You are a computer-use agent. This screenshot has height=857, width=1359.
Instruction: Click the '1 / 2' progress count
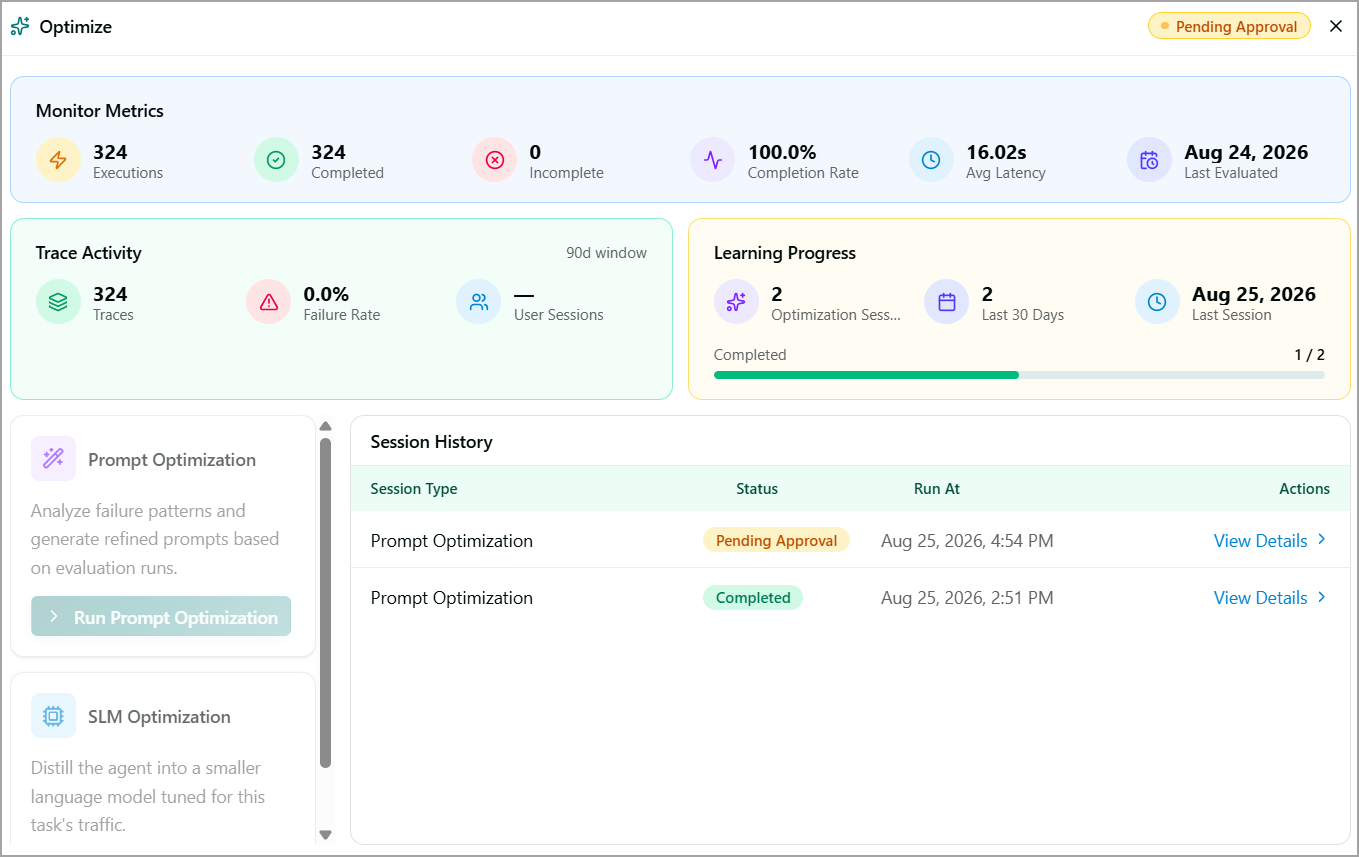point(1309,355)
